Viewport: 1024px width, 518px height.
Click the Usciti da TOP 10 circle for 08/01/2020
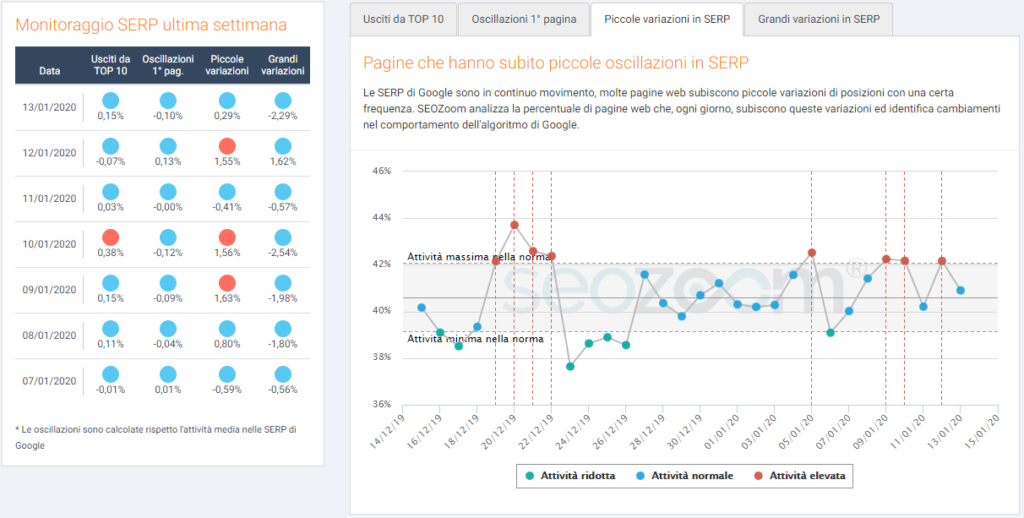point(110,329)
